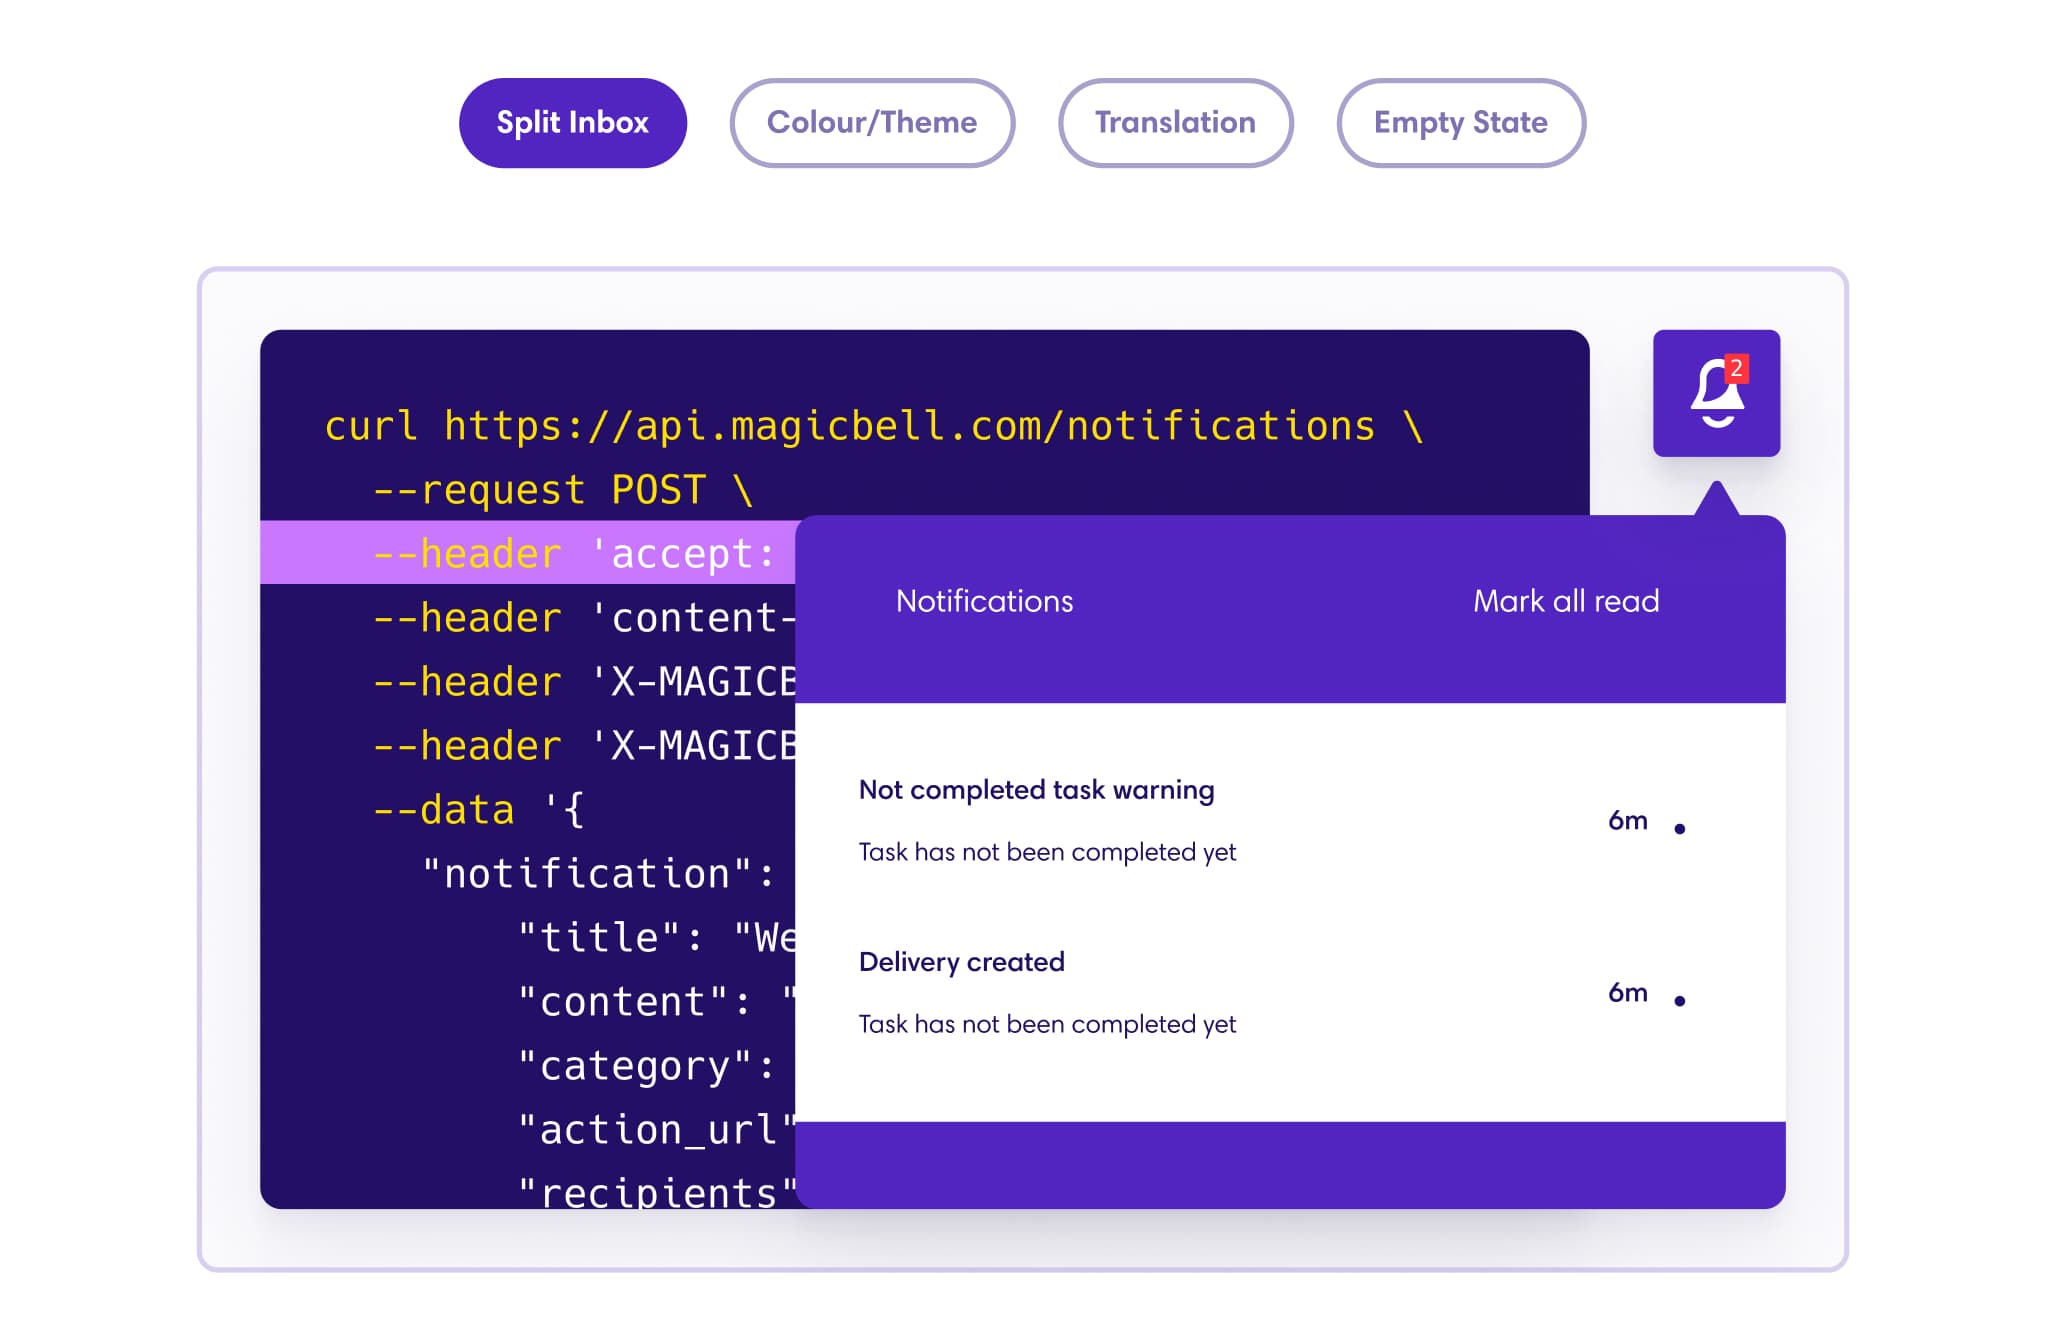Click the notification bell icon
The width and height of the screenshot is (2046, 1344).
pos(1716,393)
